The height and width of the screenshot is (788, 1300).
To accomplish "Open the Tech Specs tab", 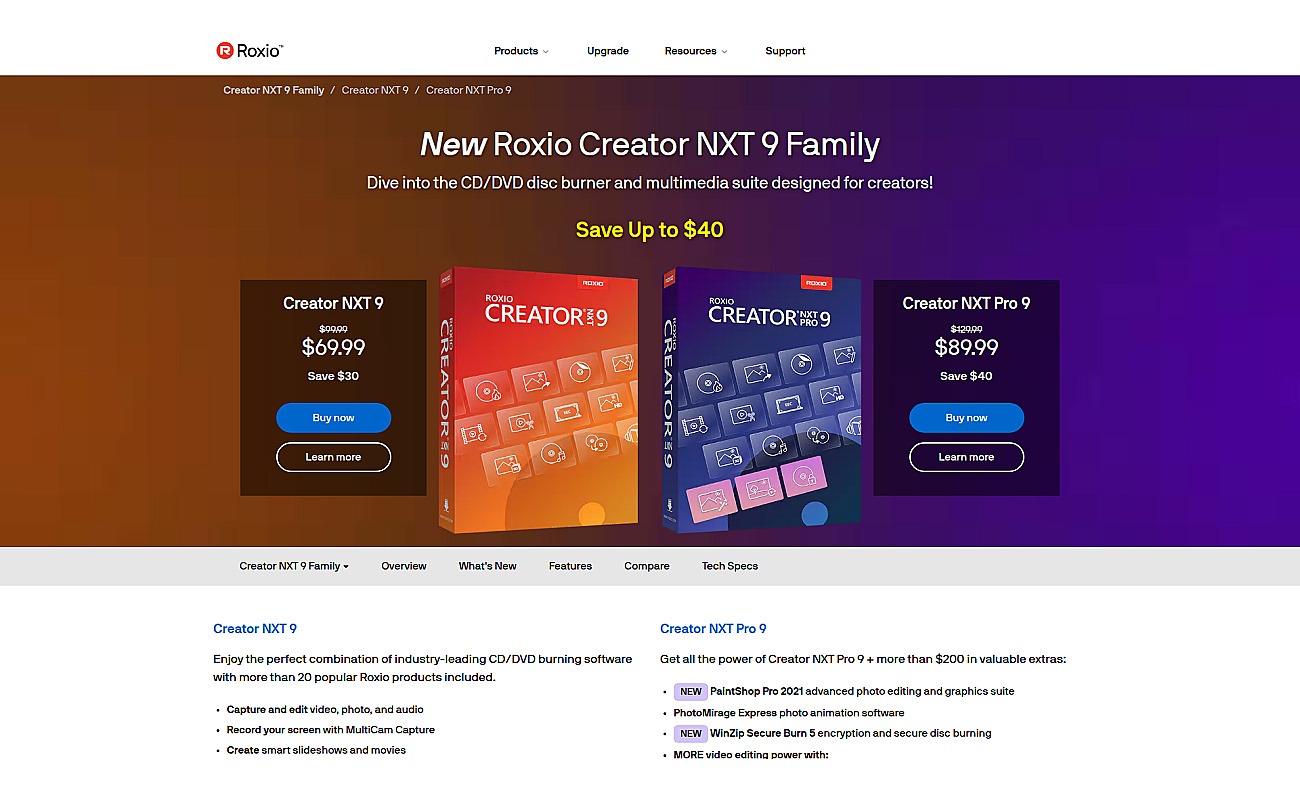I will click(x=730, y=566).
